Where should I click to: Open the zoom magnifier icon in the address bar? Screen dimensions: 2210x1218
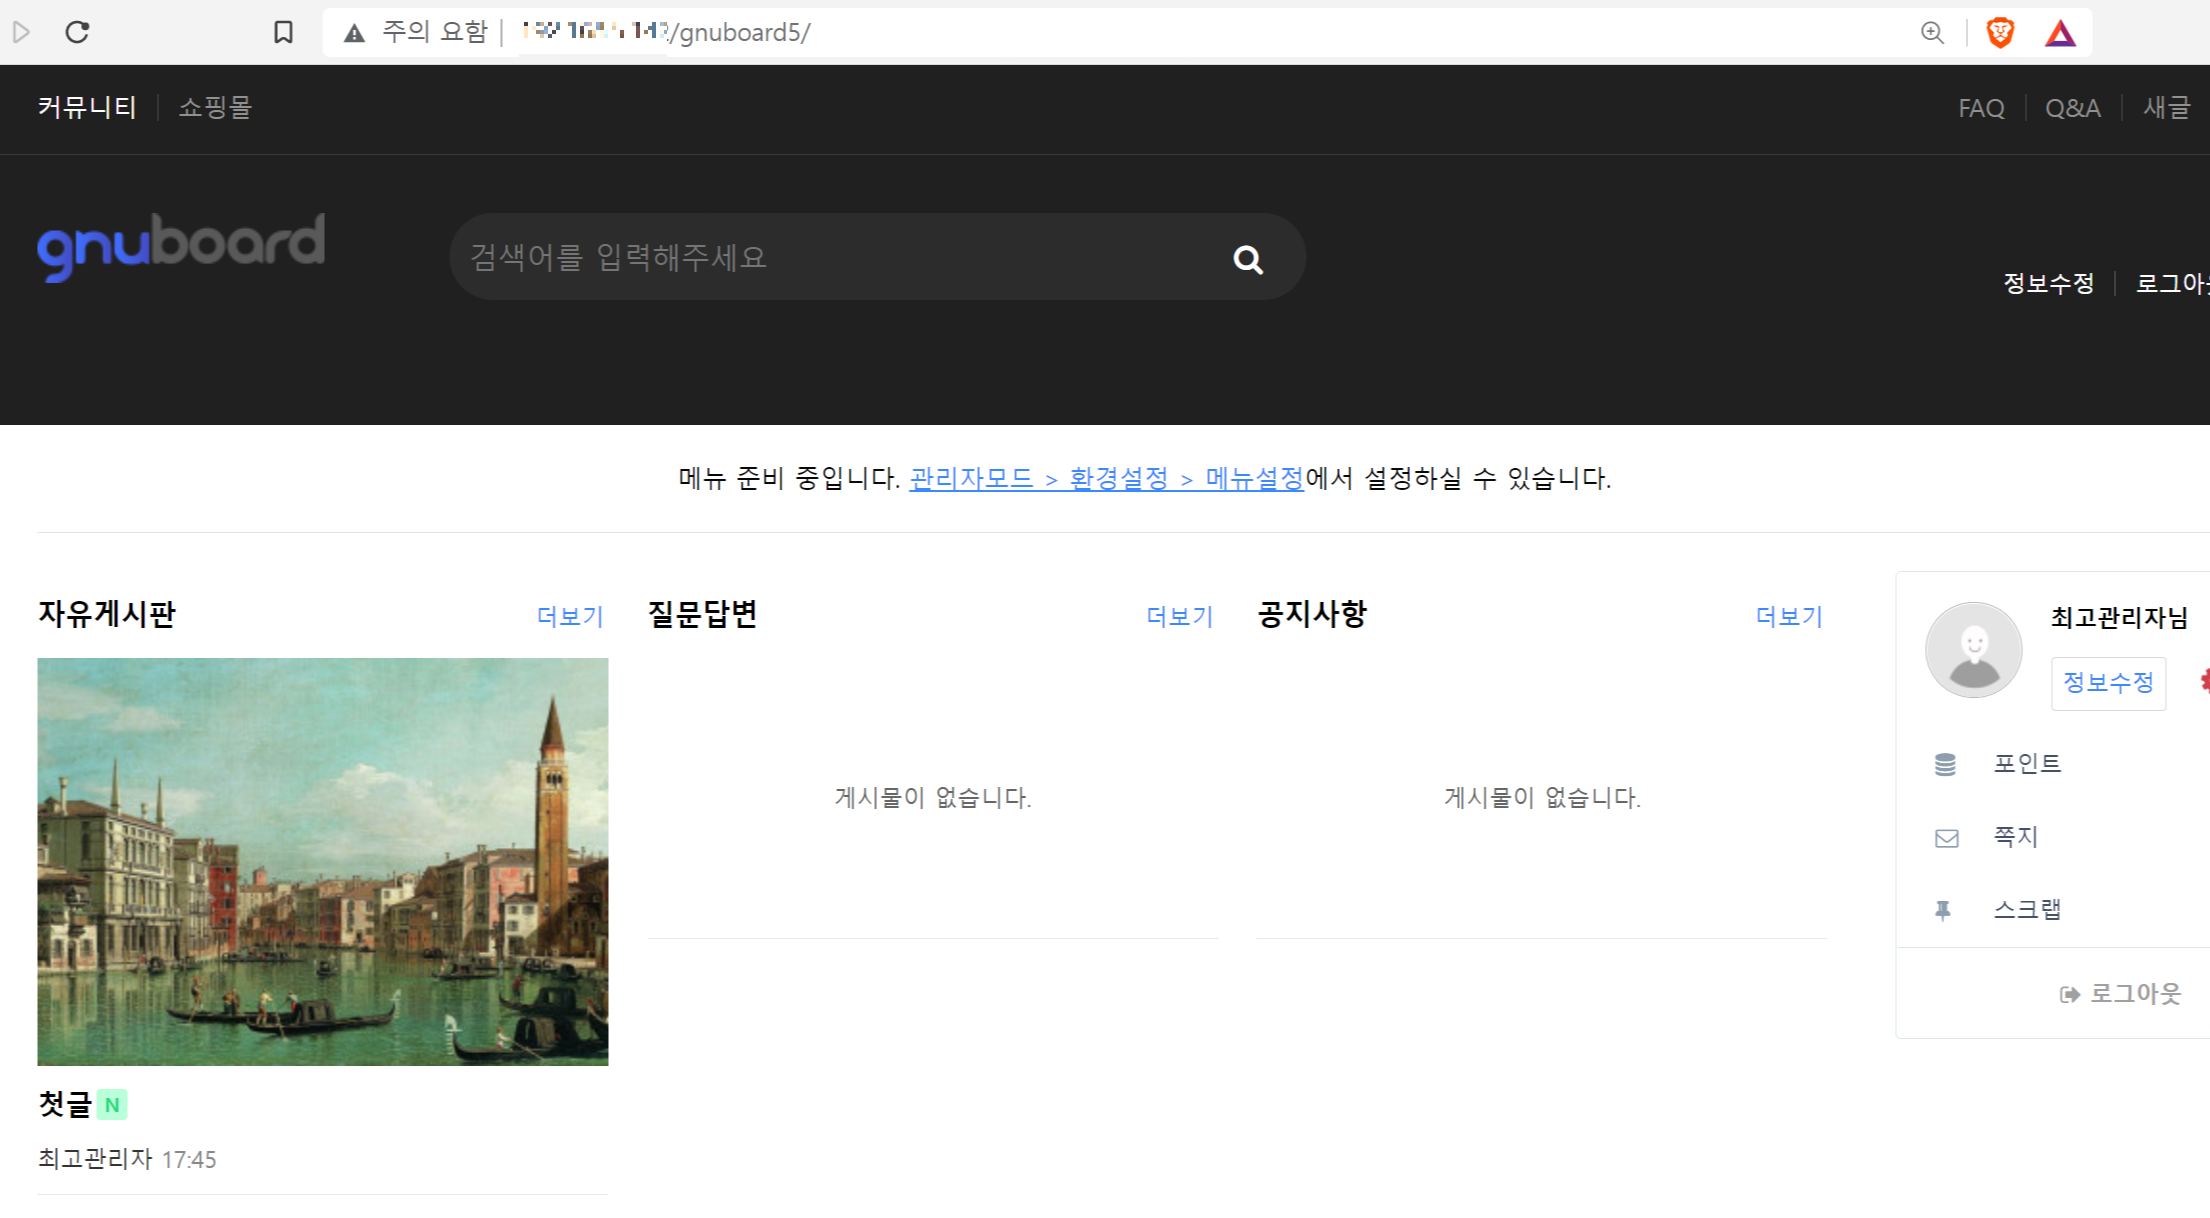(1932, 33)
